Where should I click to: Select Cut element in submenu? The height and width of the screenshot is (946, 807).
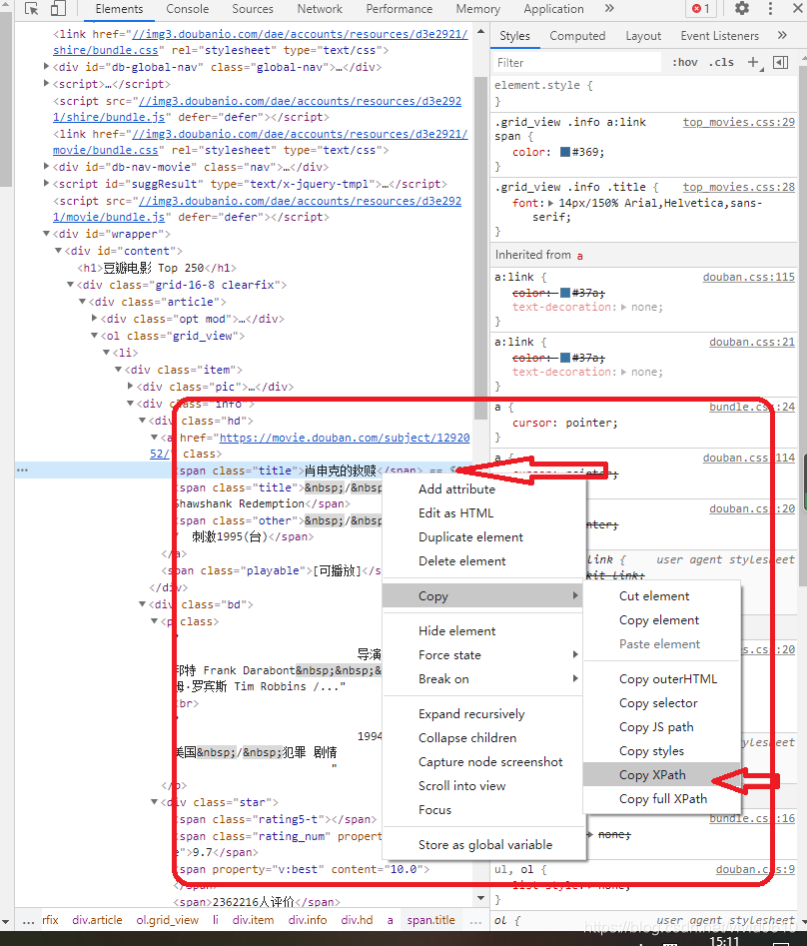pyautogui.click(x=654, y=596)
